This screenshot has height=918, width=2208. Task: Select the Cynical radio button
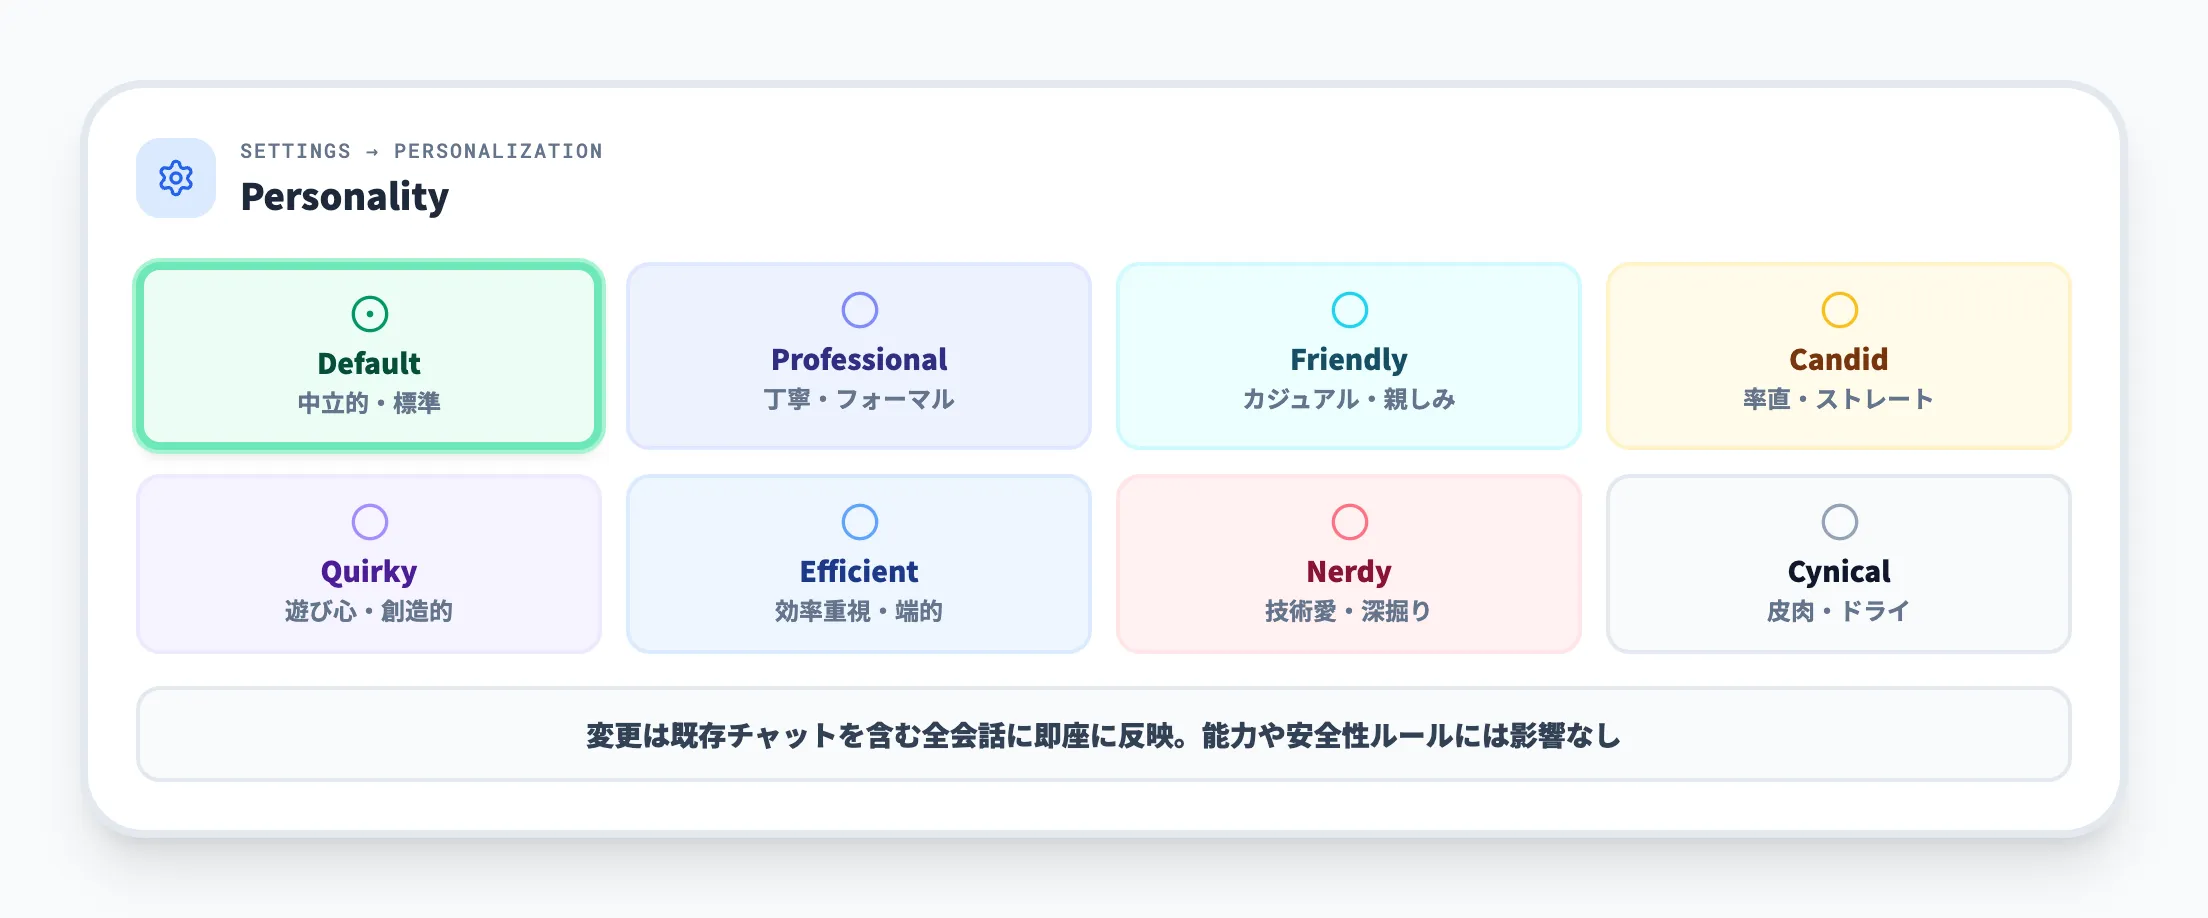(x=1839, y=521)
